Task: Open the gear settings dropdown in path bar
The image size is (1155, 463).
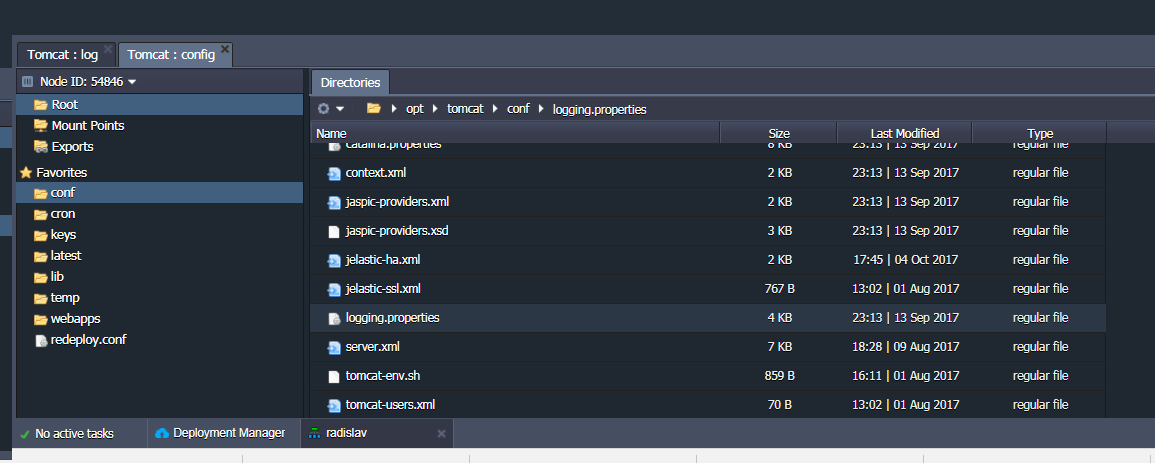Action: (x=331, y=109)
